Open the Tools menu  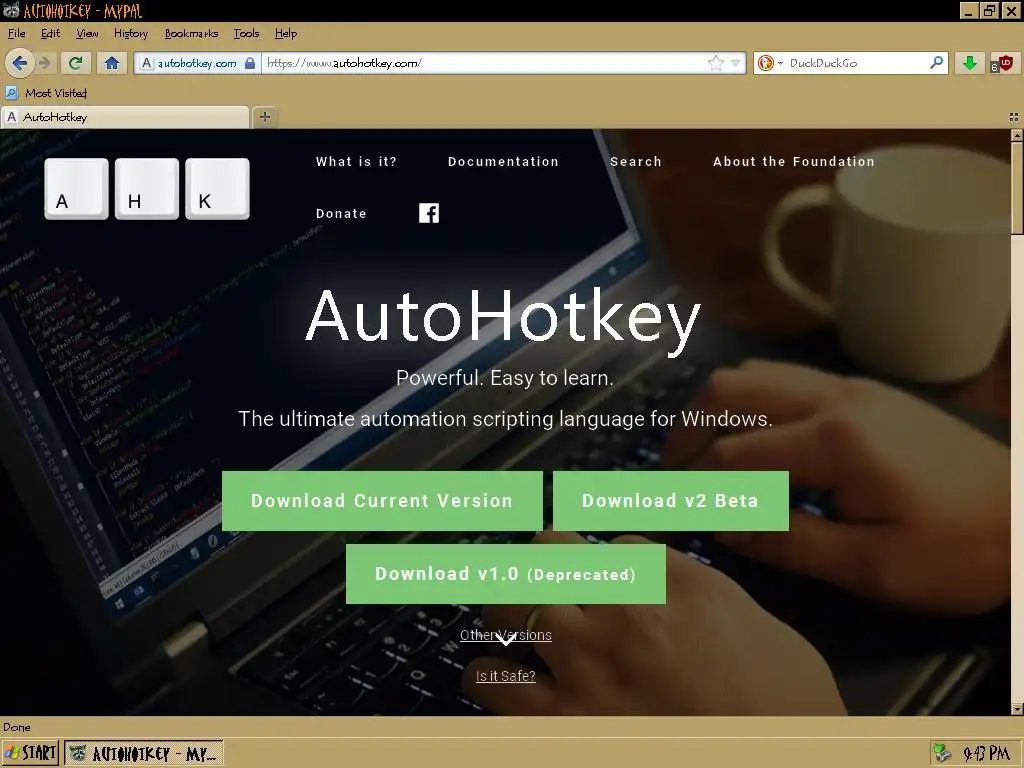[246, 33]
